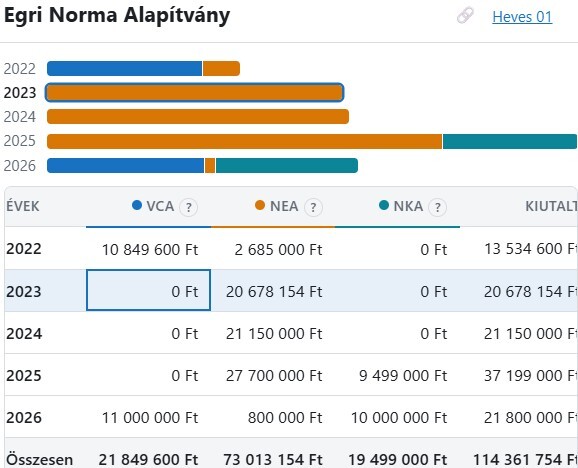Image resolution: width=578 pixels, height=468 pixels.
Task: Click the 11 000 000 Ft cell
Action: click(150, 418)
